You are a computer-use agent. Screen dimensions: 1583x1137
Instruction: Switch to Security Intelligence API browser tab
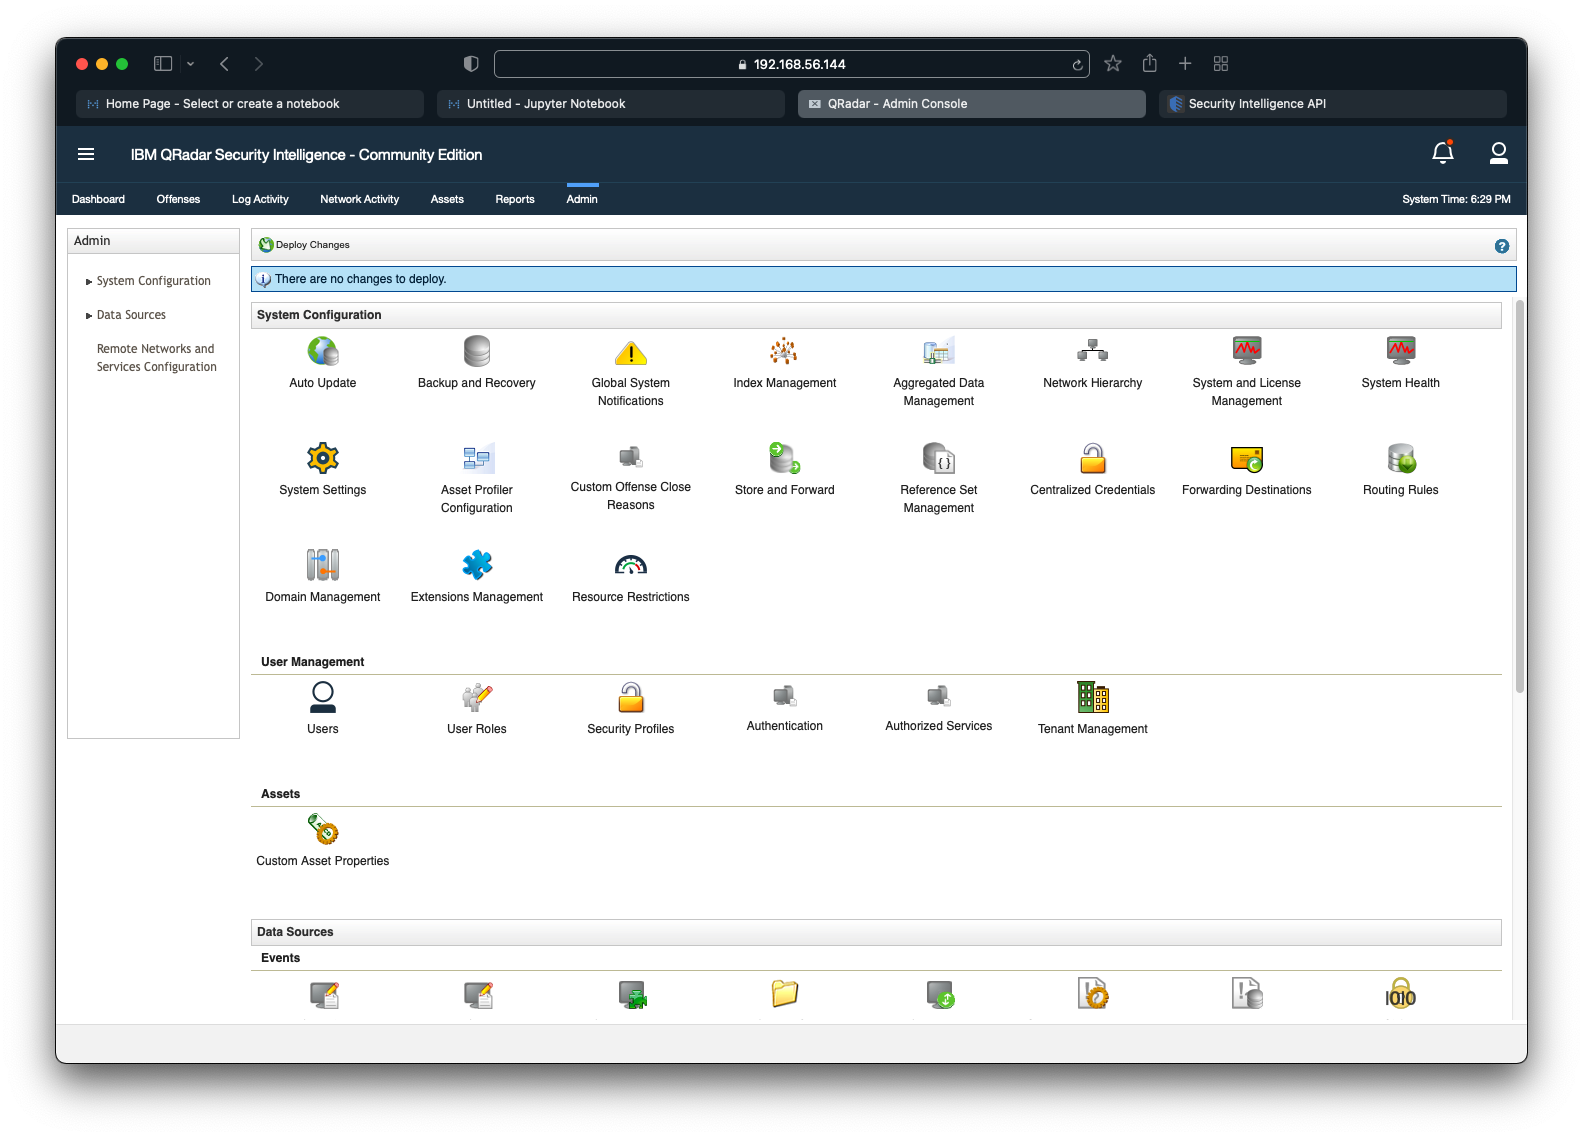click(1333, 104)
